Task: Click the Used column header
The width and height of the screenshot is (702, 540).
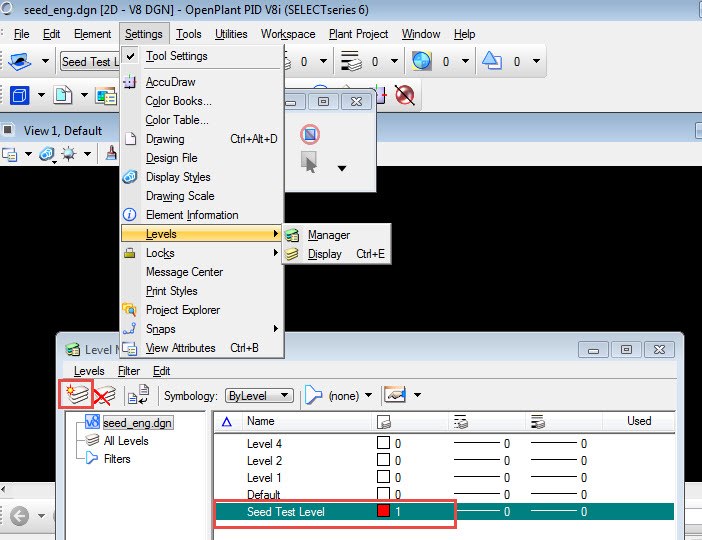Action: [639, 421]
